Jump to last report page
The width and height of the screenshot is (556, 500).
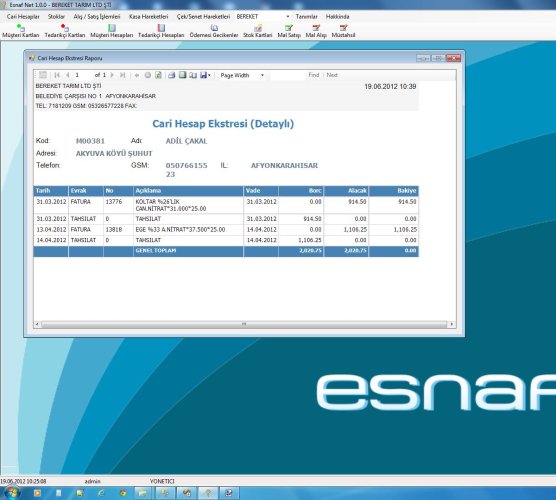click(x=122, y=75)
